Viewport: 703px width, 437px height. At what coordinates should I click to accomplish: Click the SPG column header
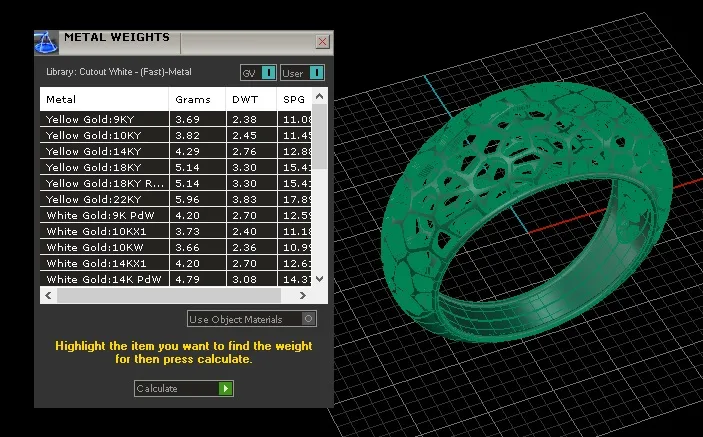[294, 100]
